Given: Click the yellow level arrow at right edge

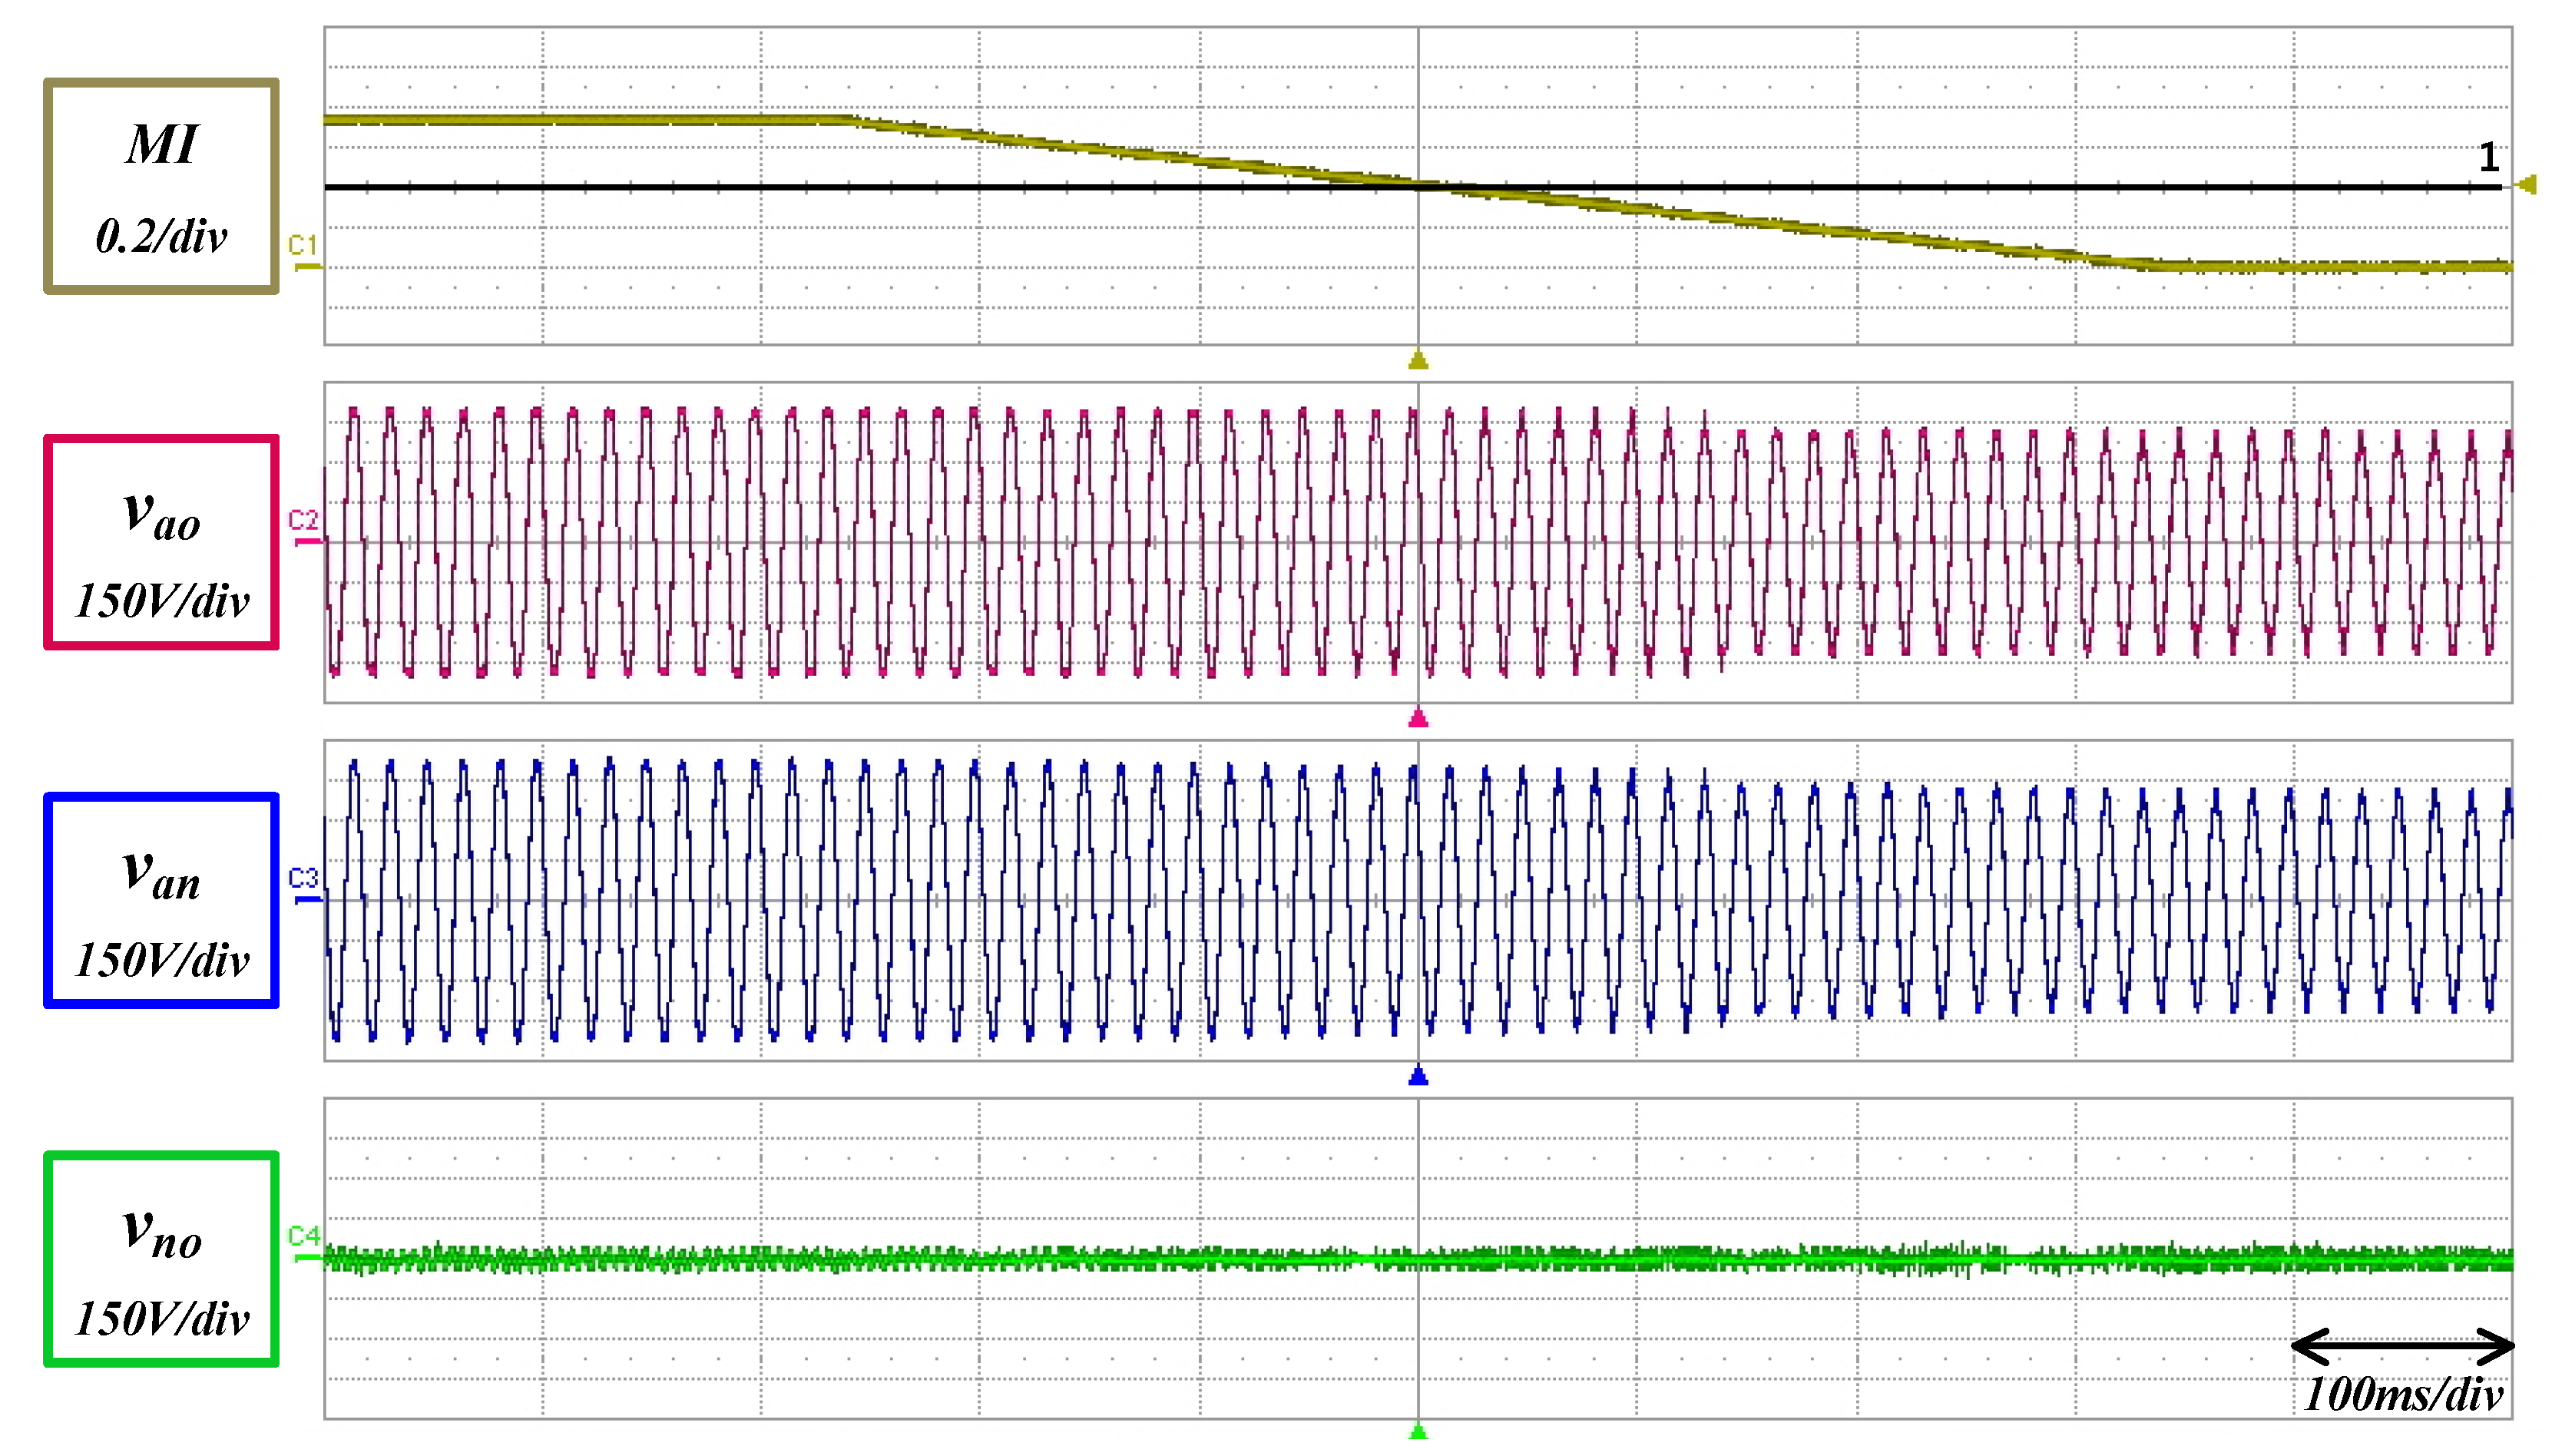Looking at the screenshot, I should (2527, 184).
